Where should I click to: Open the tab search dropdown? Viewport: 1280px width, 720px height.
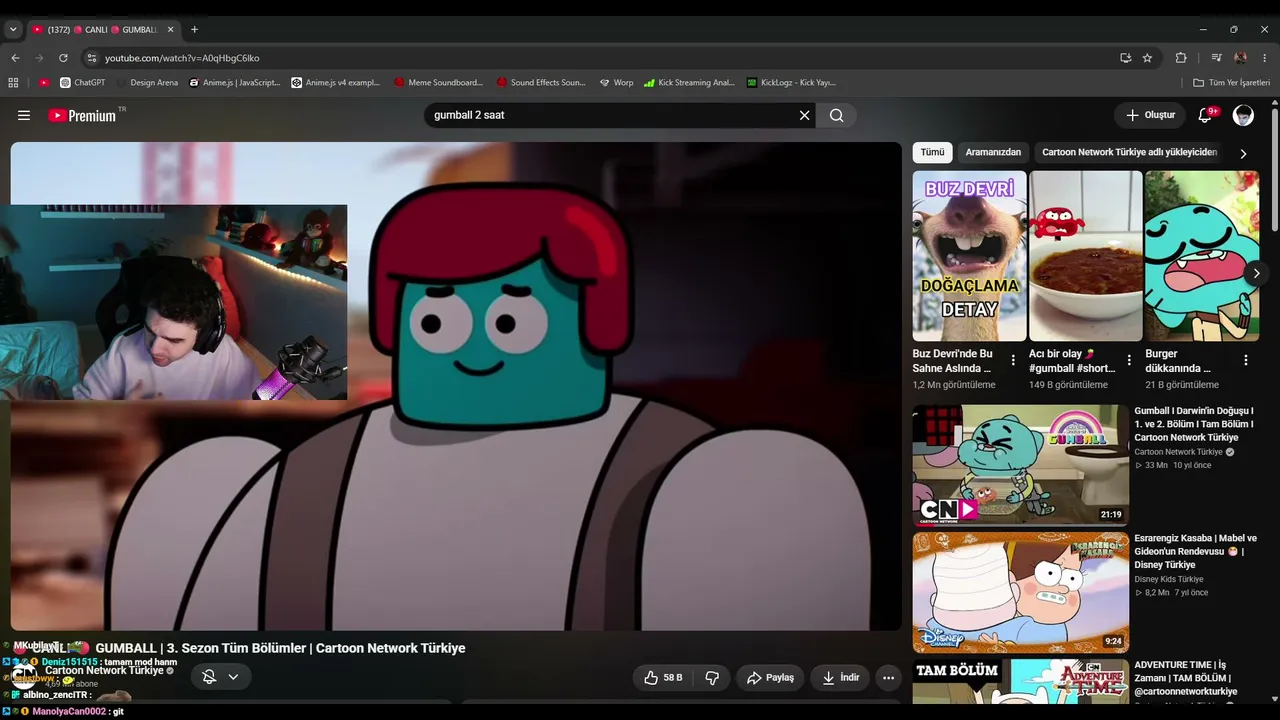[x=13, y=30]
